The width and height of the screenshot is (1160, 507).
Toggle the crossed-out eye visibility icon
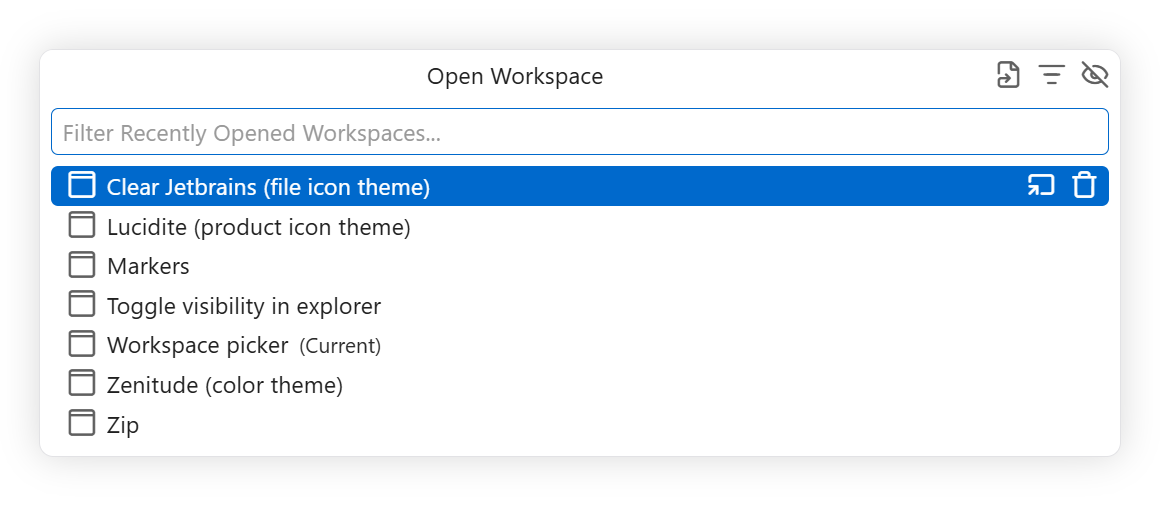(x=1095, y=75)
